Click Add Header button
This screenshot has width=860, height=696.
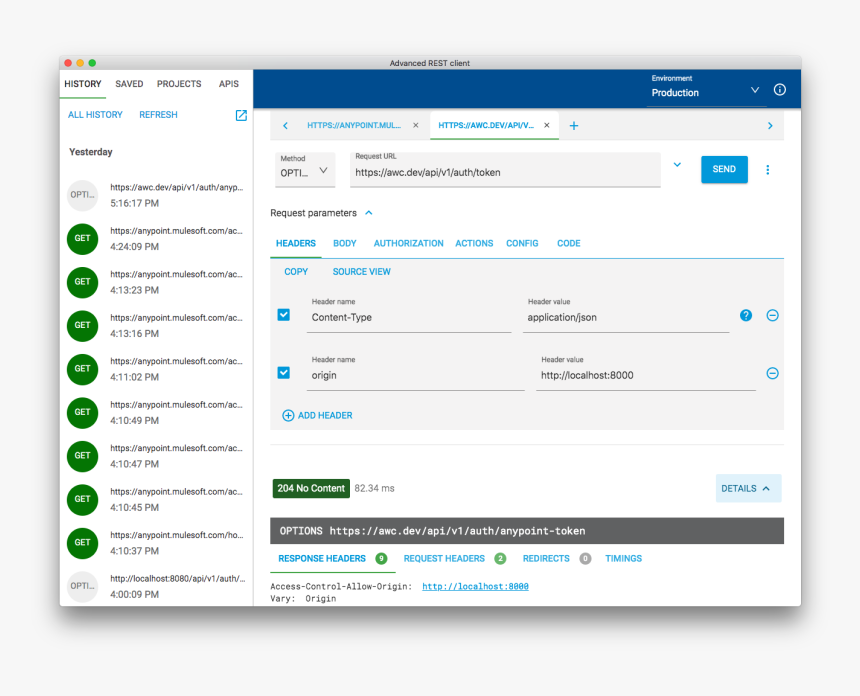pyautogui.click(x=317, y=415)
